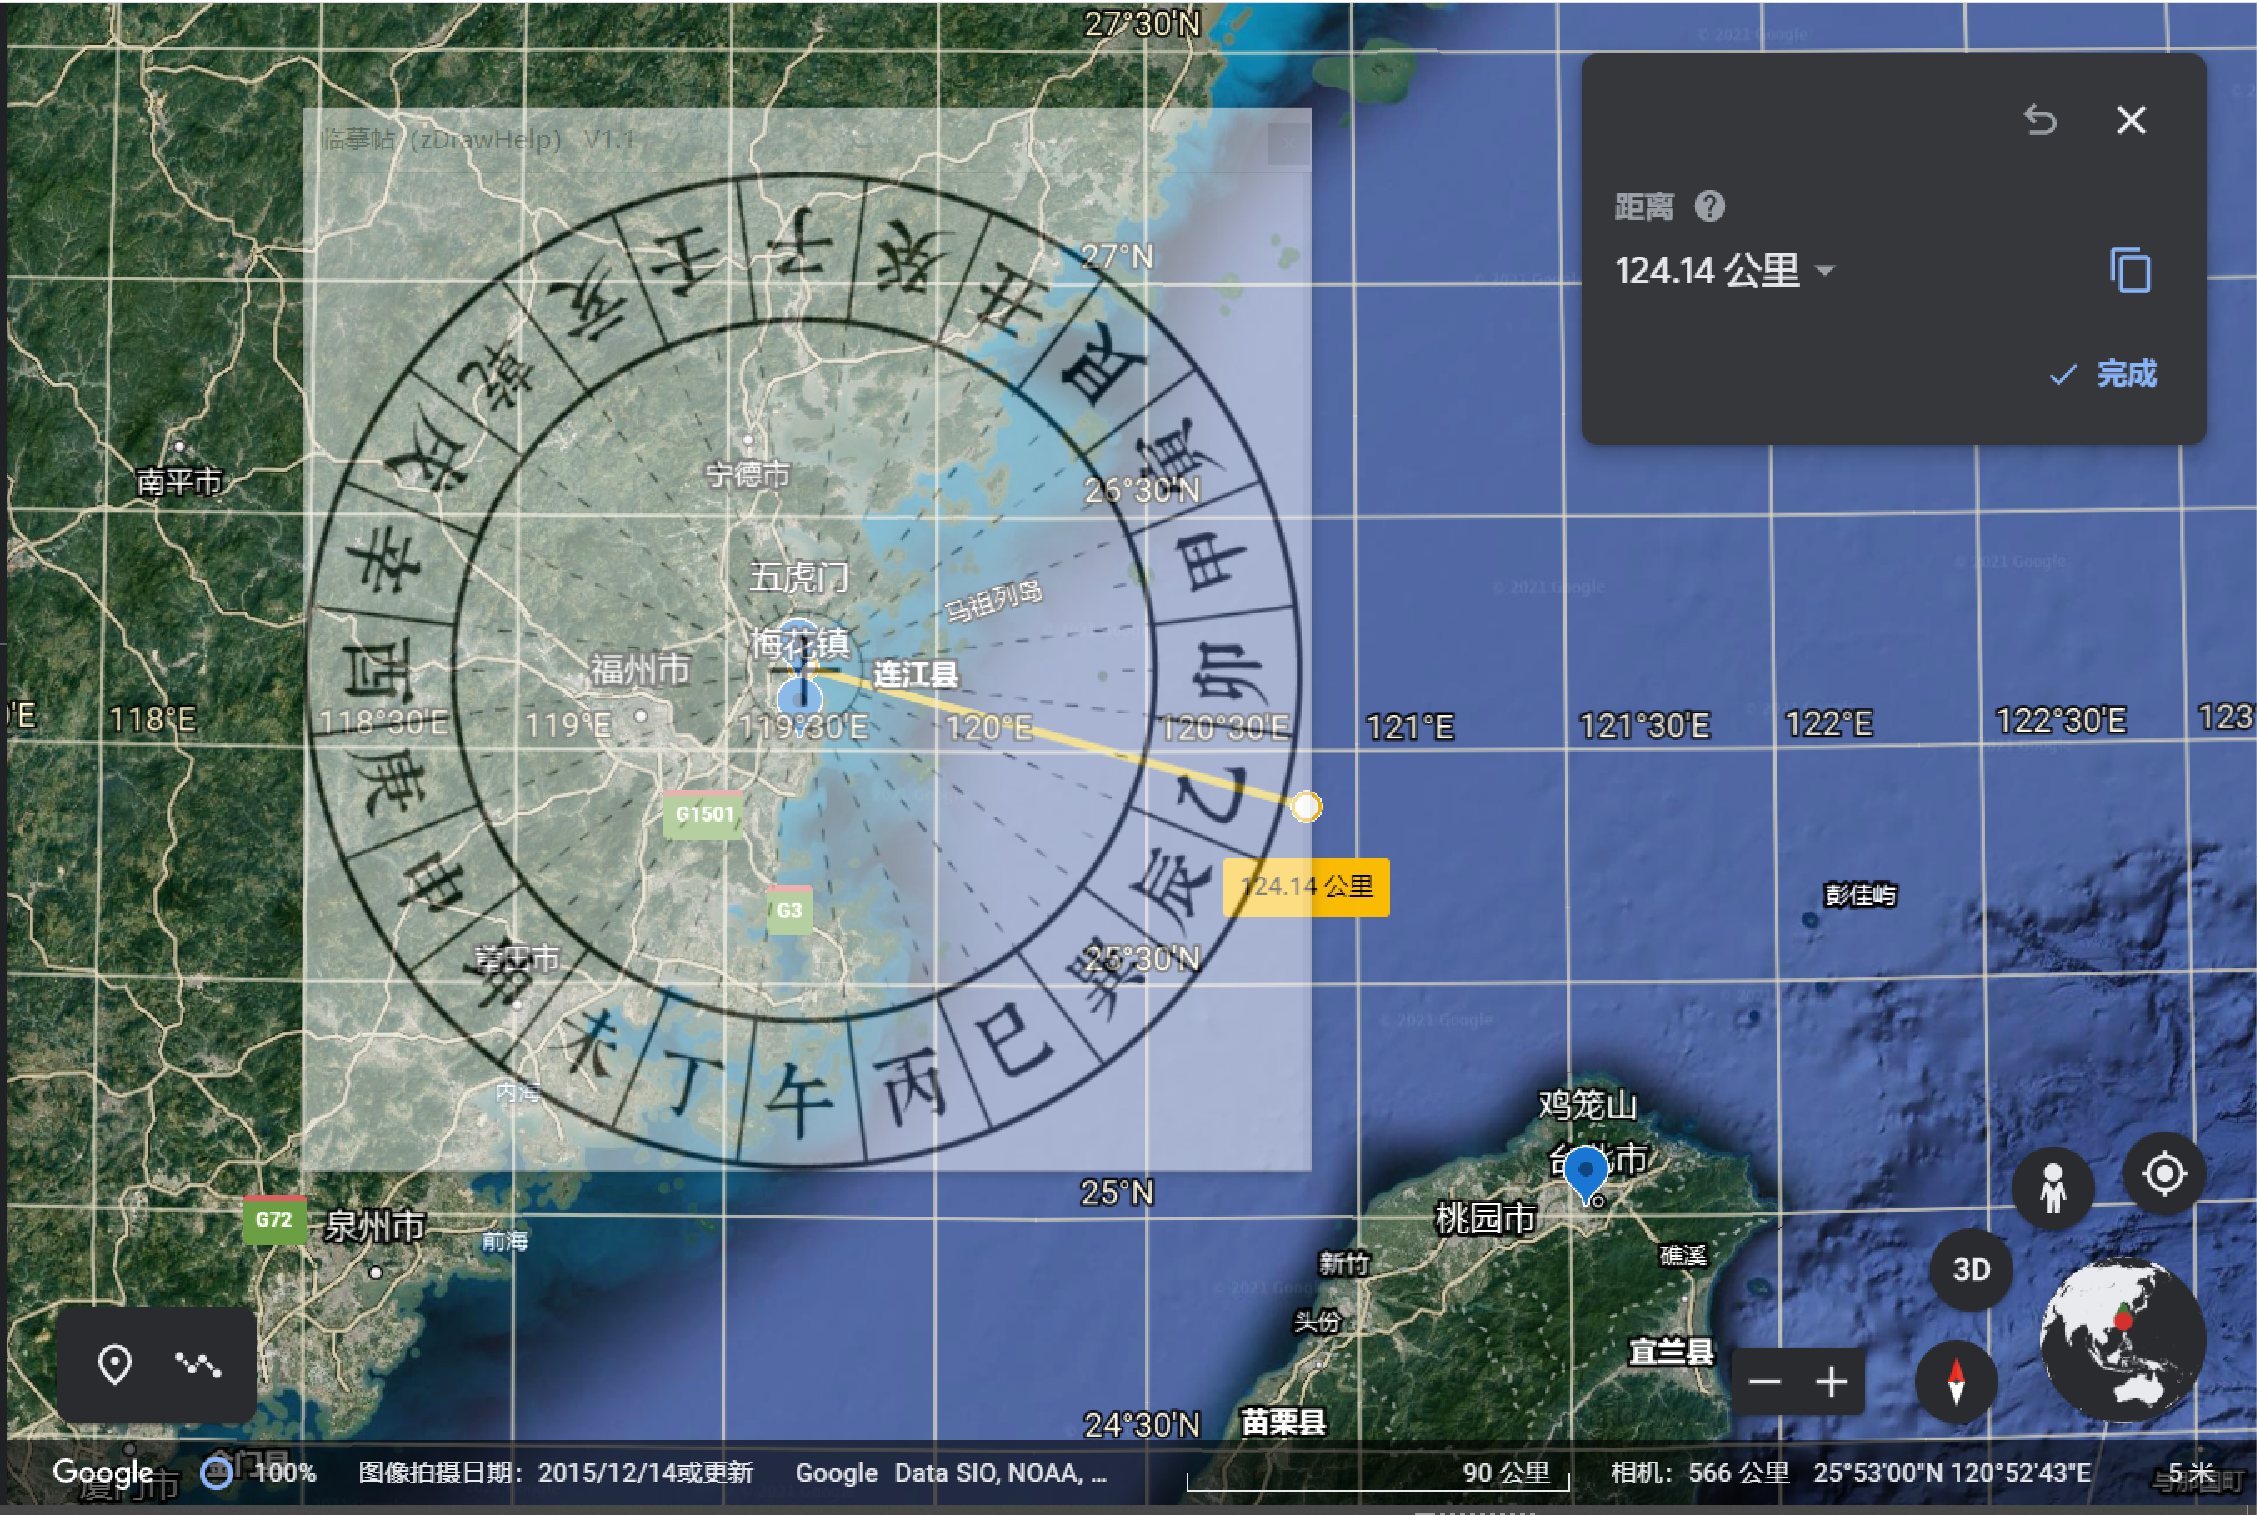
Task: Click the 头份 label
Action: point(1317,1321)
